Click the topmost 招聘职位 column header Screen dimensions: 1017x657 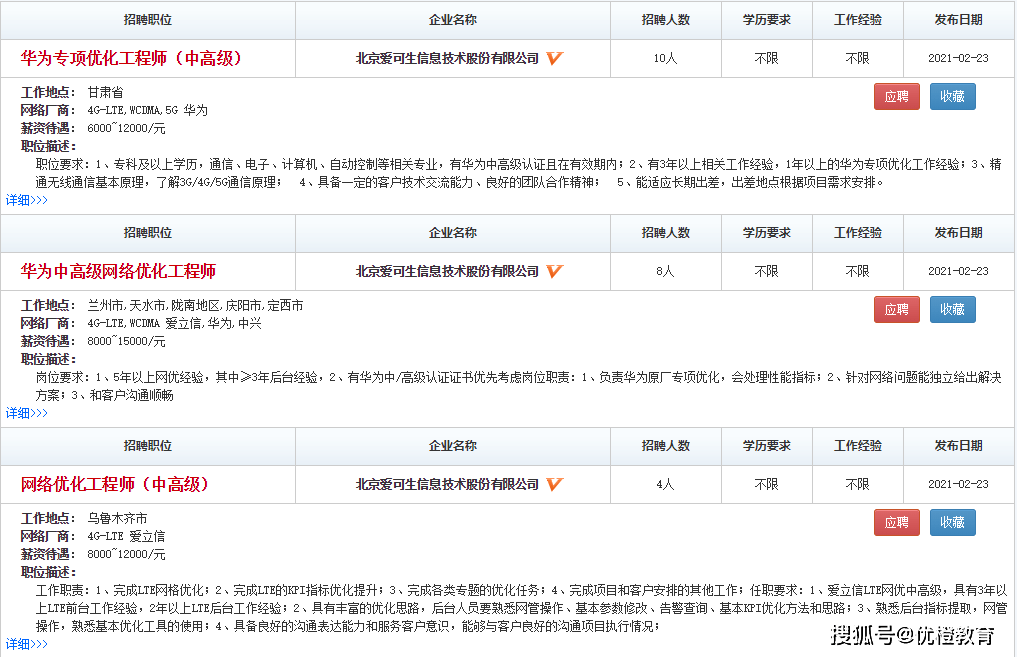148,20
